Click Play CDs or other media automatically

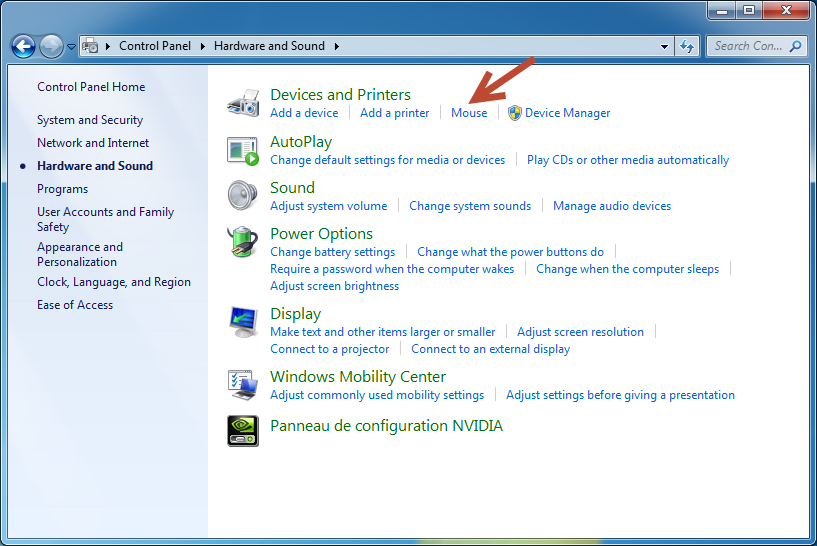[628, 160]
